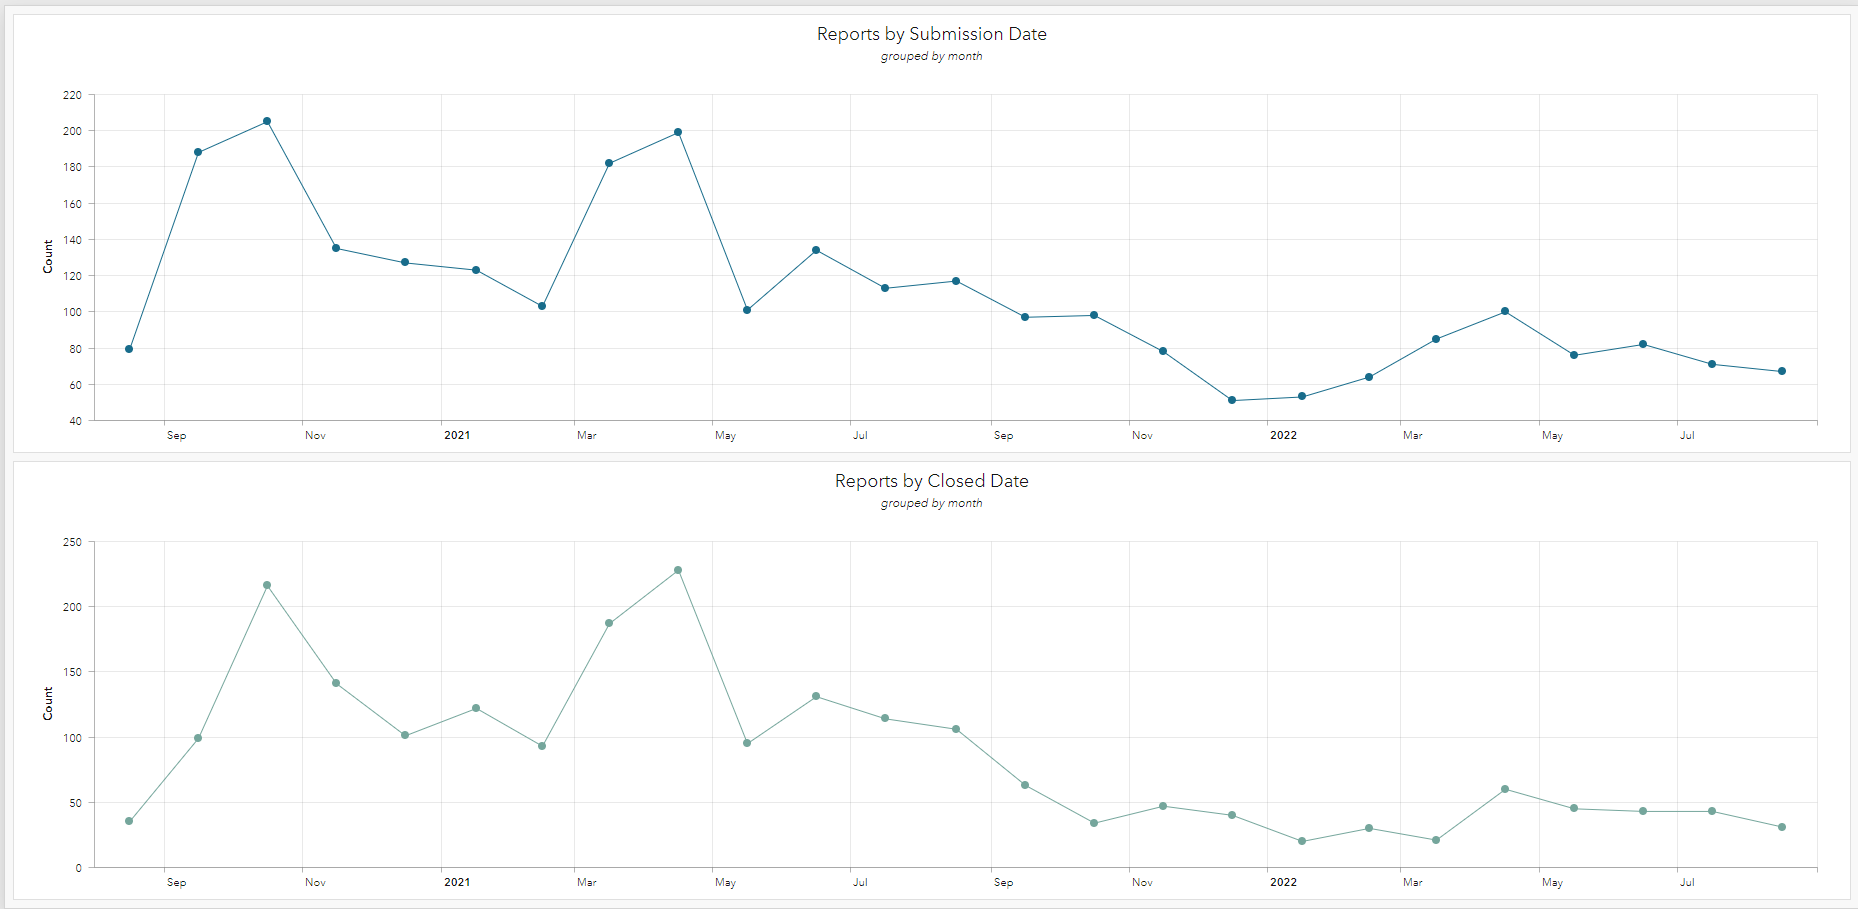The width and height of the screenshot is (1858, 909).
Task: Click the Reports by Submission Date title
Action: click(931, 33)
